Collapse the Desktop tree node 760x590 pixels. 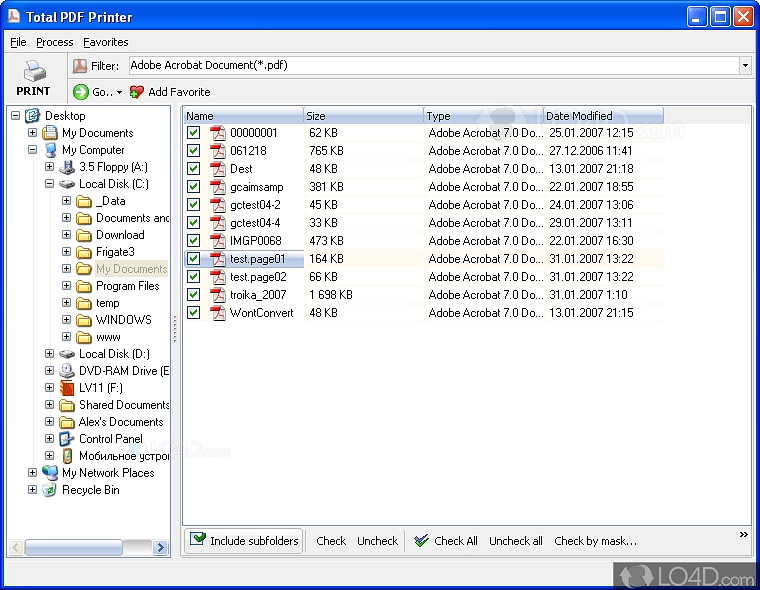click(x=16, y=115)
